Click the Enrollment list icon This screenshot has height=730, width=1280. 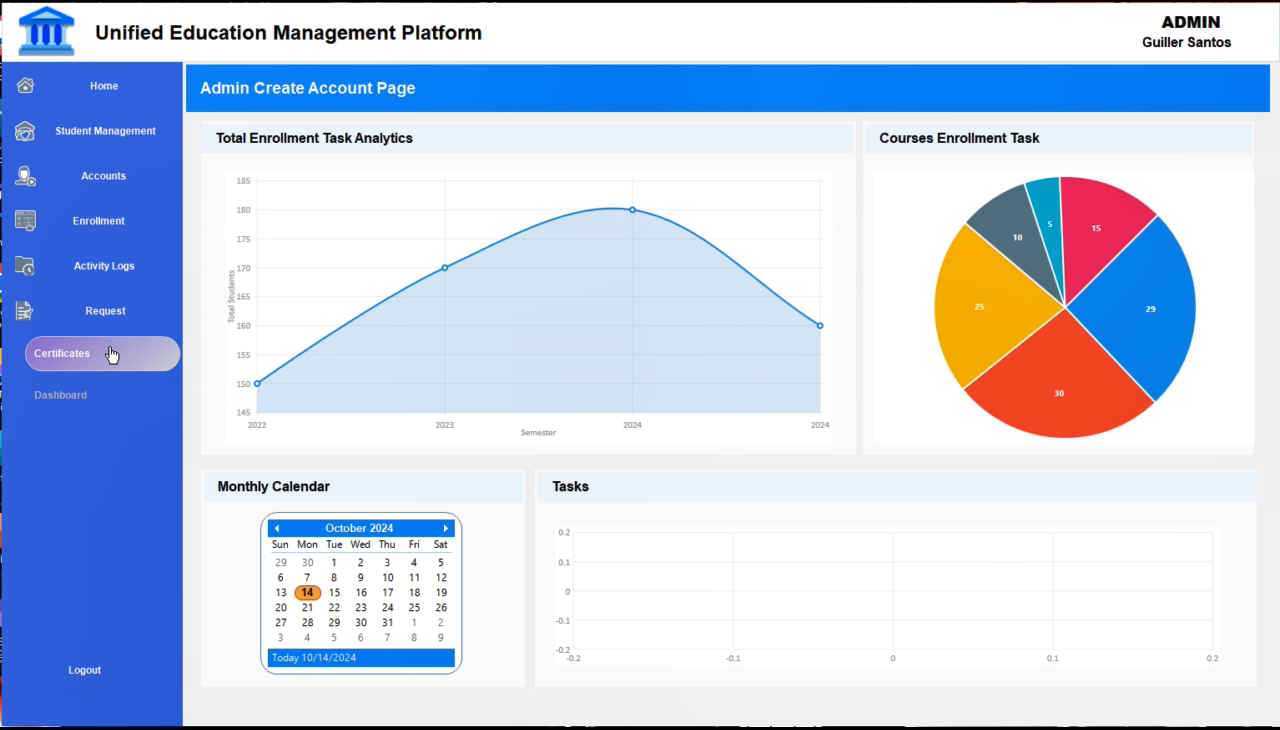point(25,221)
